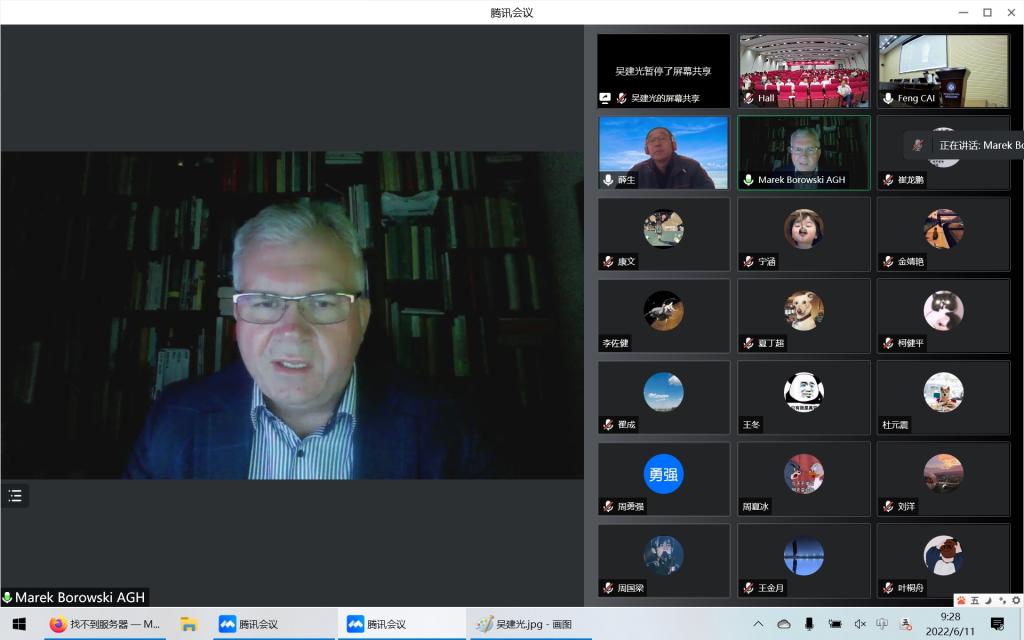Click the 正在讲话 speaking indicator popup
1024x640 pixels.
[975, 146]
